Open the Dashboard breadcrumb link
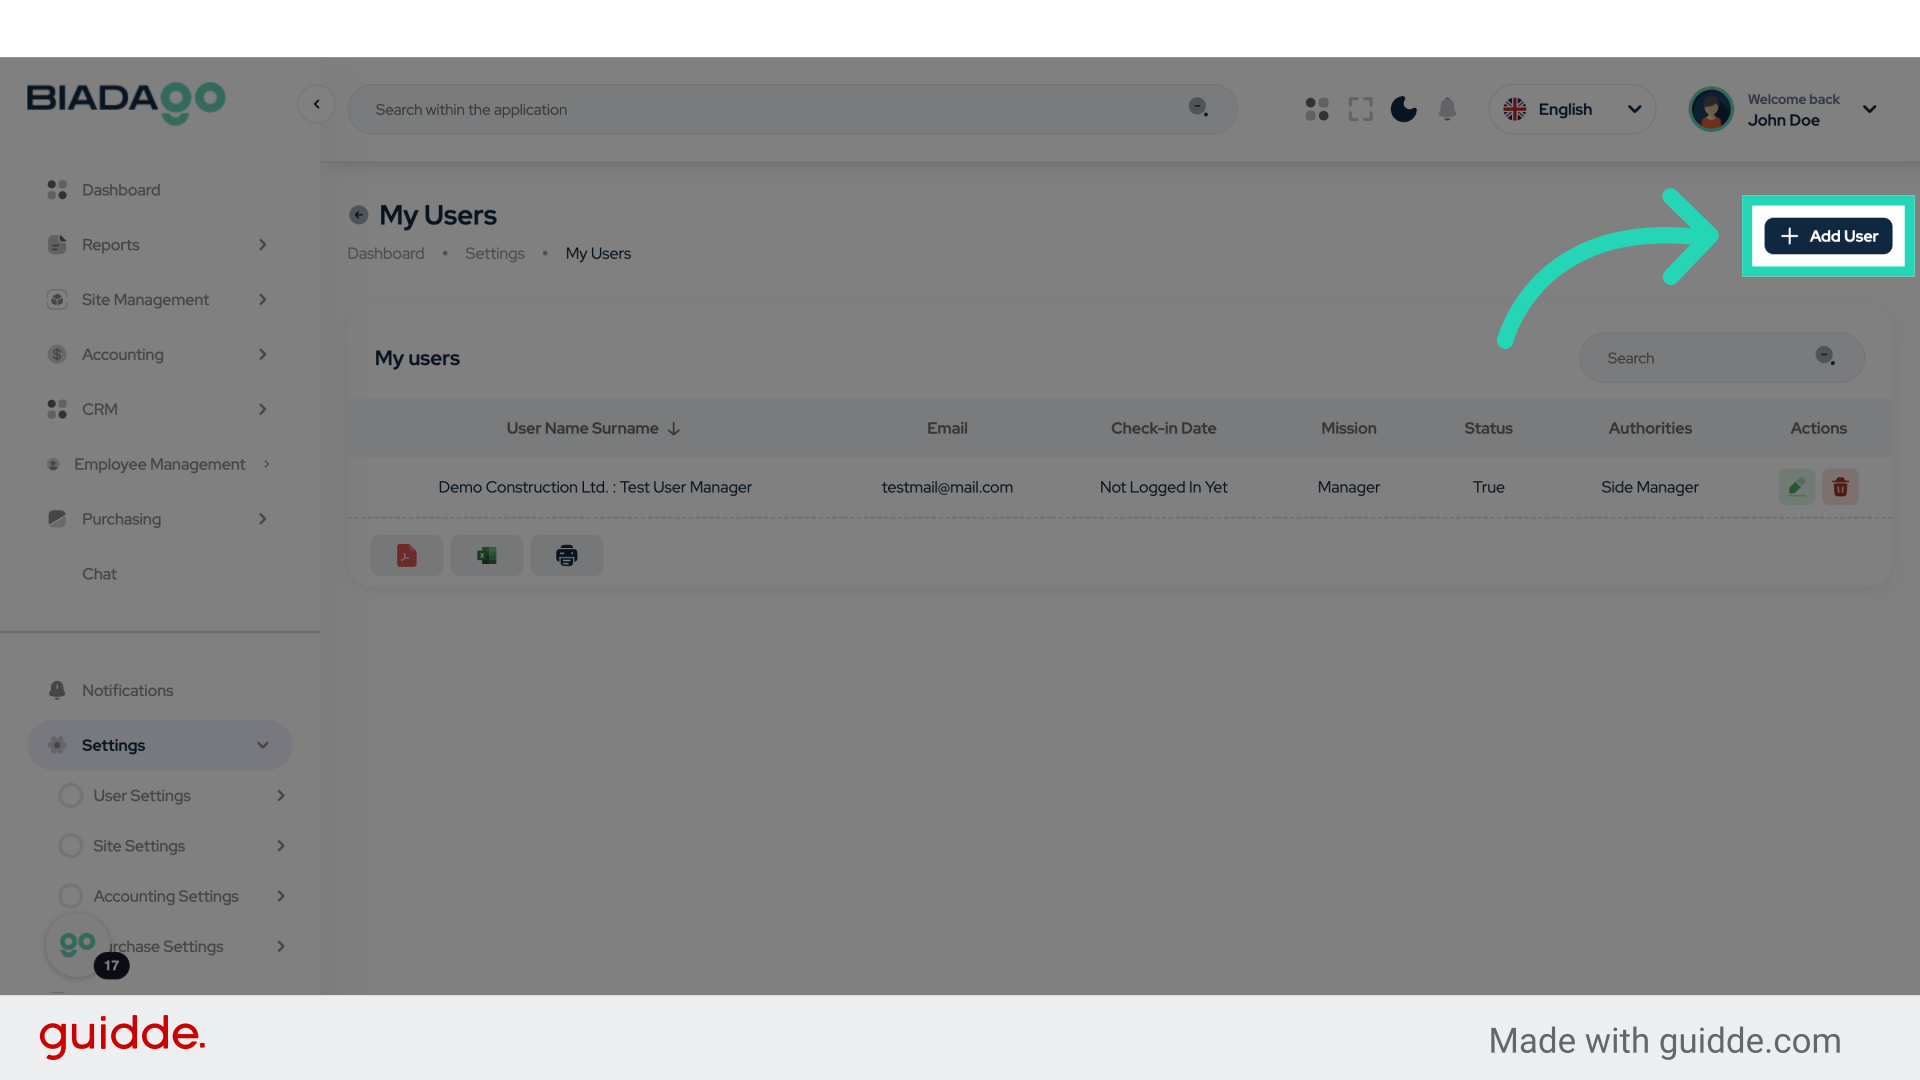This screenshot has width=1920, height=1080. tap(385, 253)
